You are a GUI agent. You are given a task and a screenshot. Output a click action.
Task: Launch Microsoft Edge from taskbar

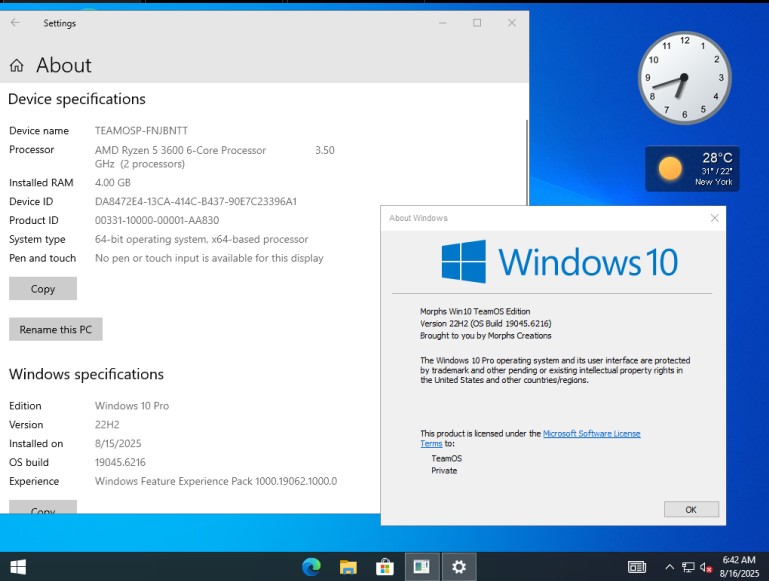[x=311, y=567]
